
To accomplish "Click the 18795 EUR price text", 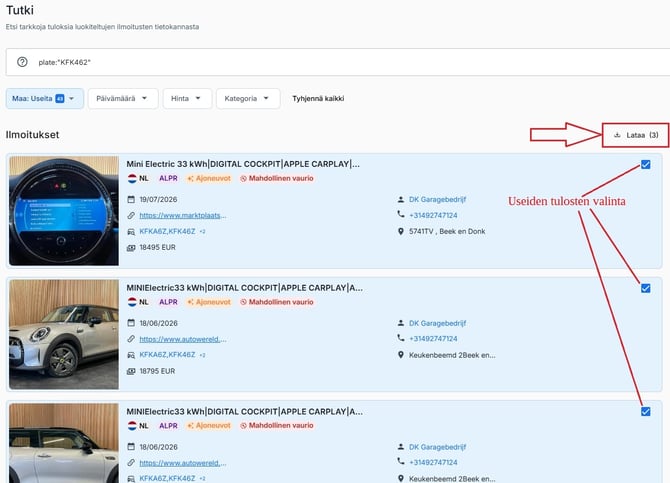I will [157, 371].
